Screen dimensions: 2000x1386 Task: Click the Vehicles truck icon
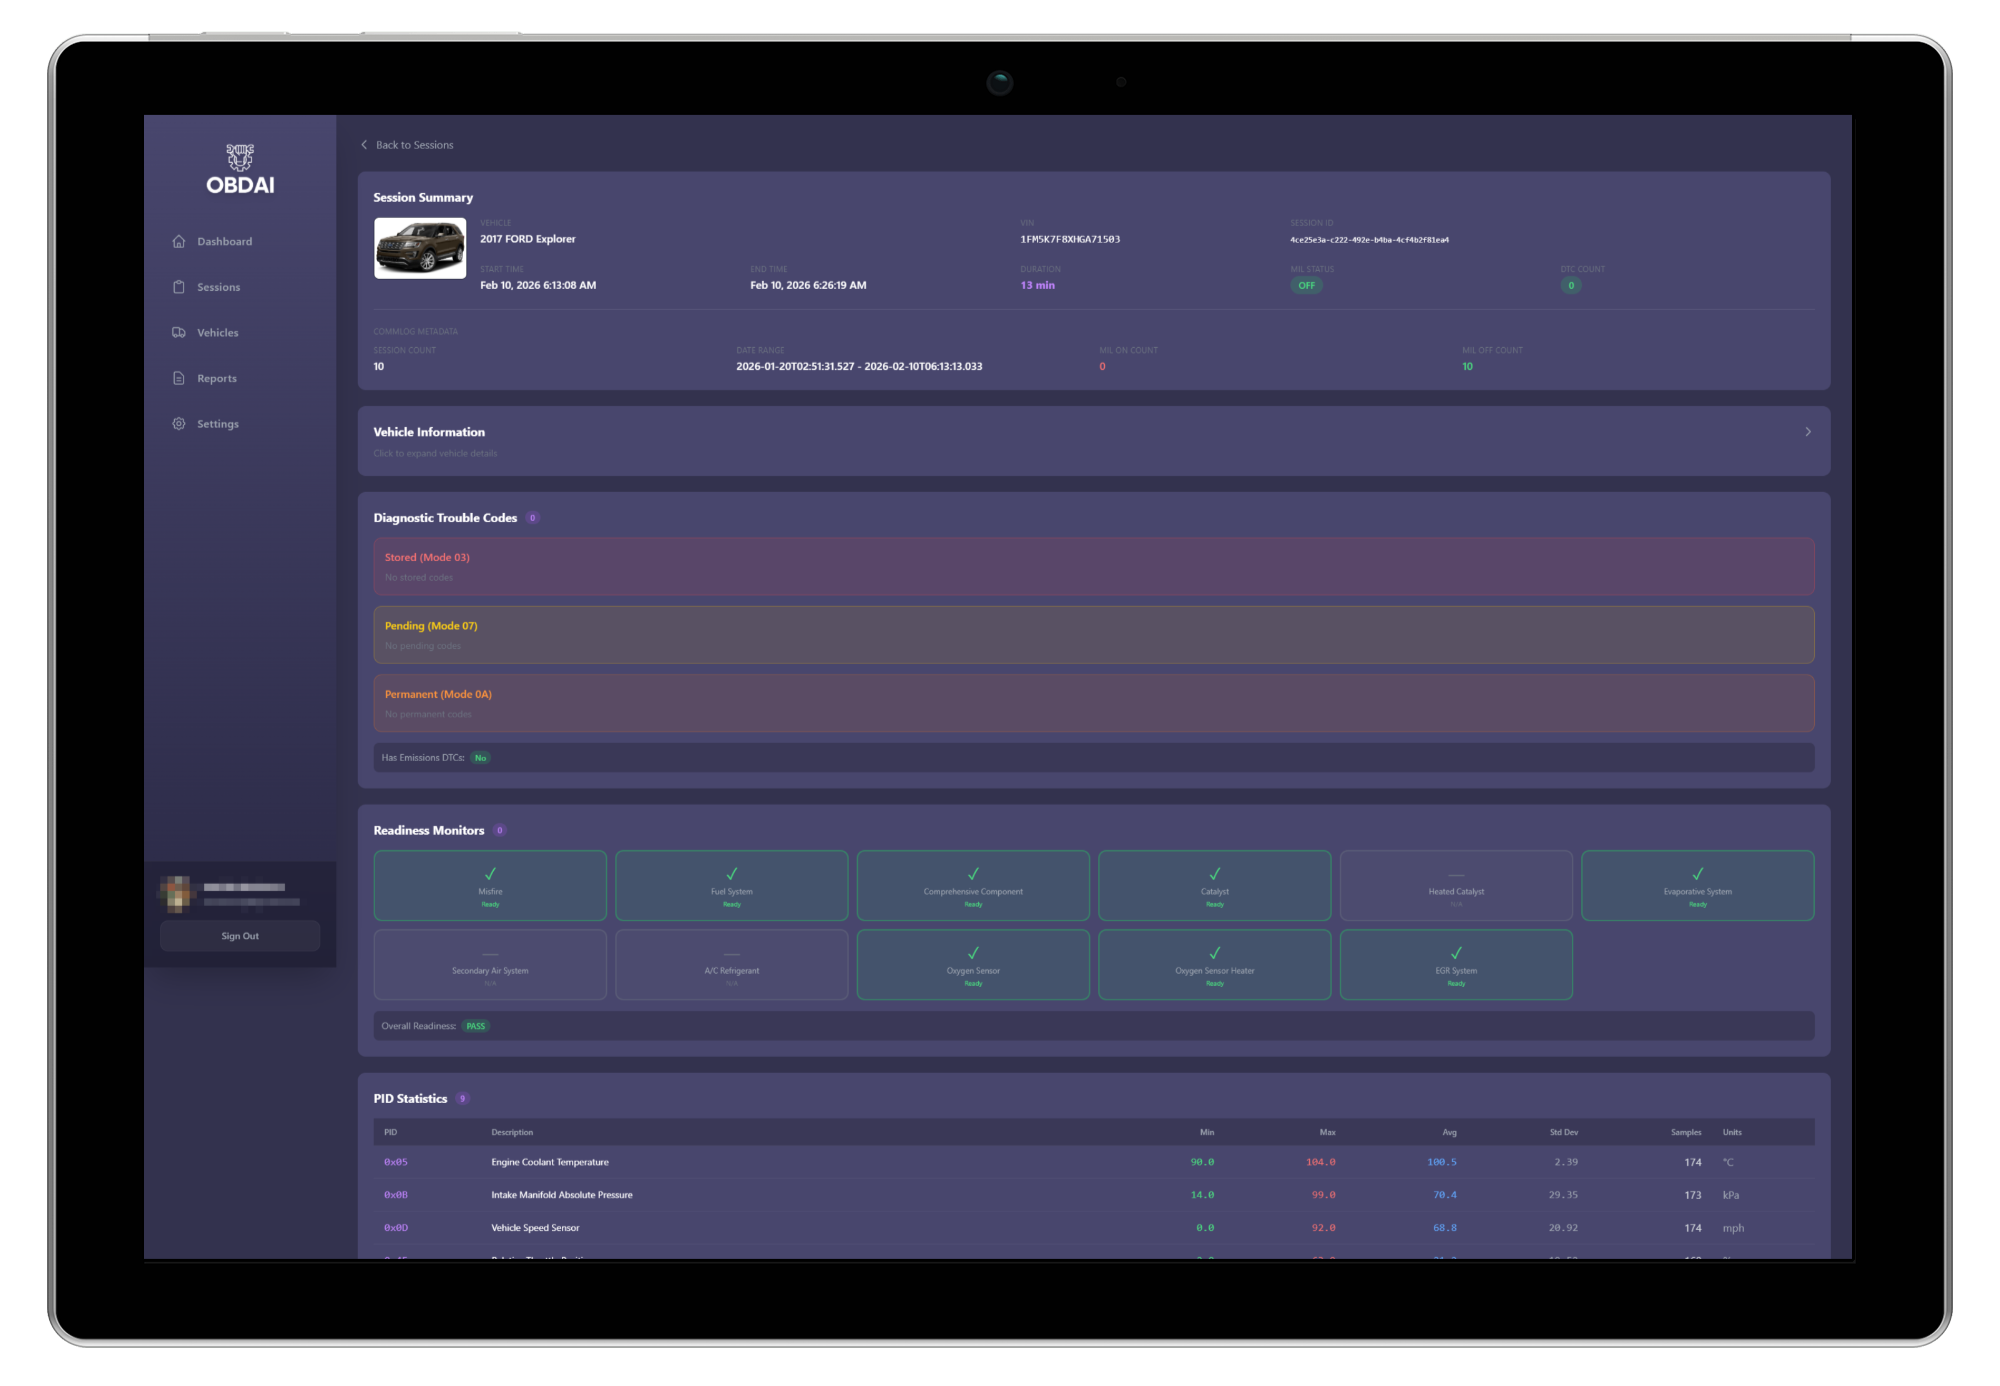point(179,332)
